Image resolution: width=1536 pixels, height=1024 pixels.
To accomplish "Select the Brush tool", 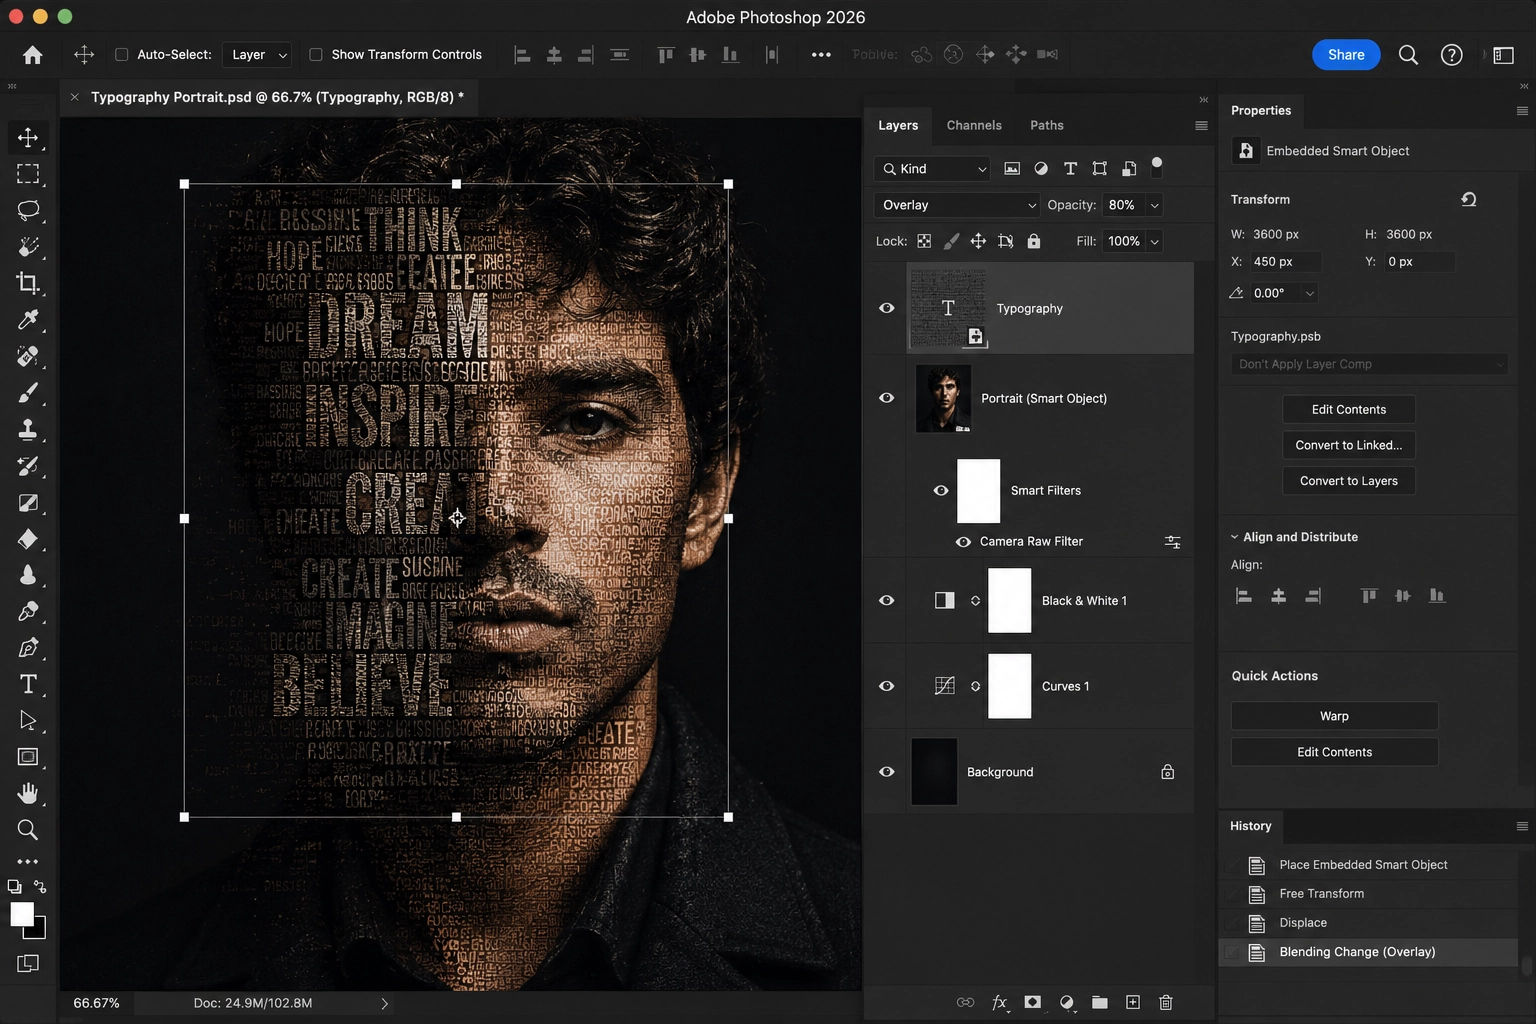I will coord(28,393).
